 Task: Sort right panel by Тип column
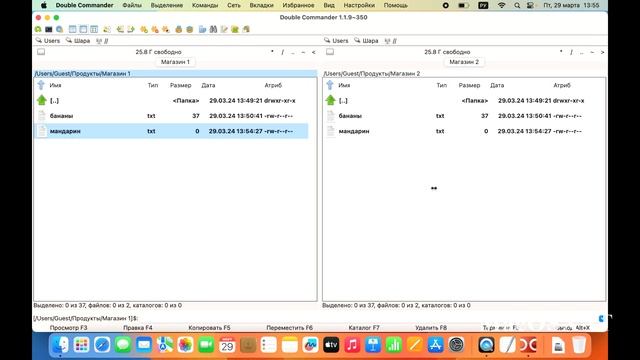[x=442, y=85]
